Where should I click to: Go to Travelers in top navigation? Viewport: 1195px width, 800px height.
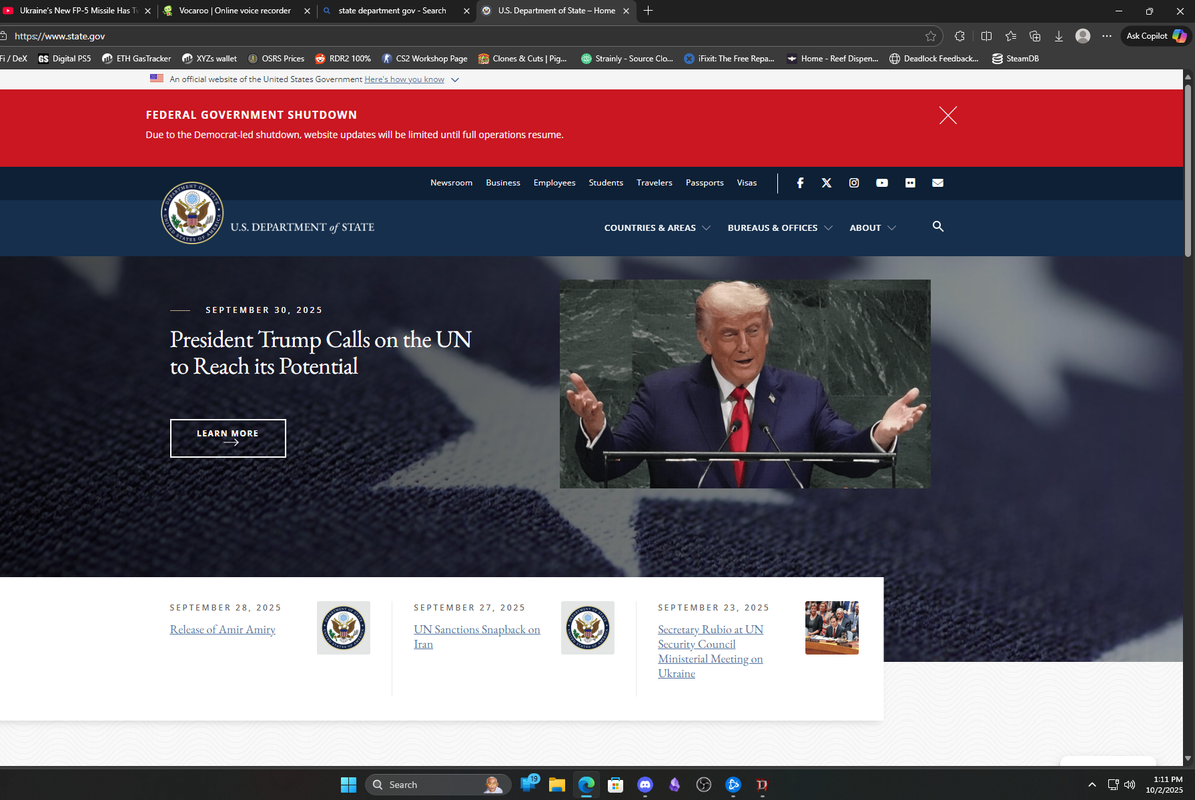tap(655, 183)
